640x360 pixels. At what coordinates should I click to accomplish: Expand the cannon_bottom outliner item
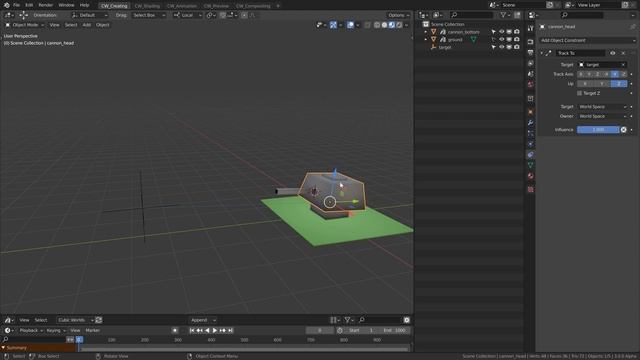coord(426,32)
